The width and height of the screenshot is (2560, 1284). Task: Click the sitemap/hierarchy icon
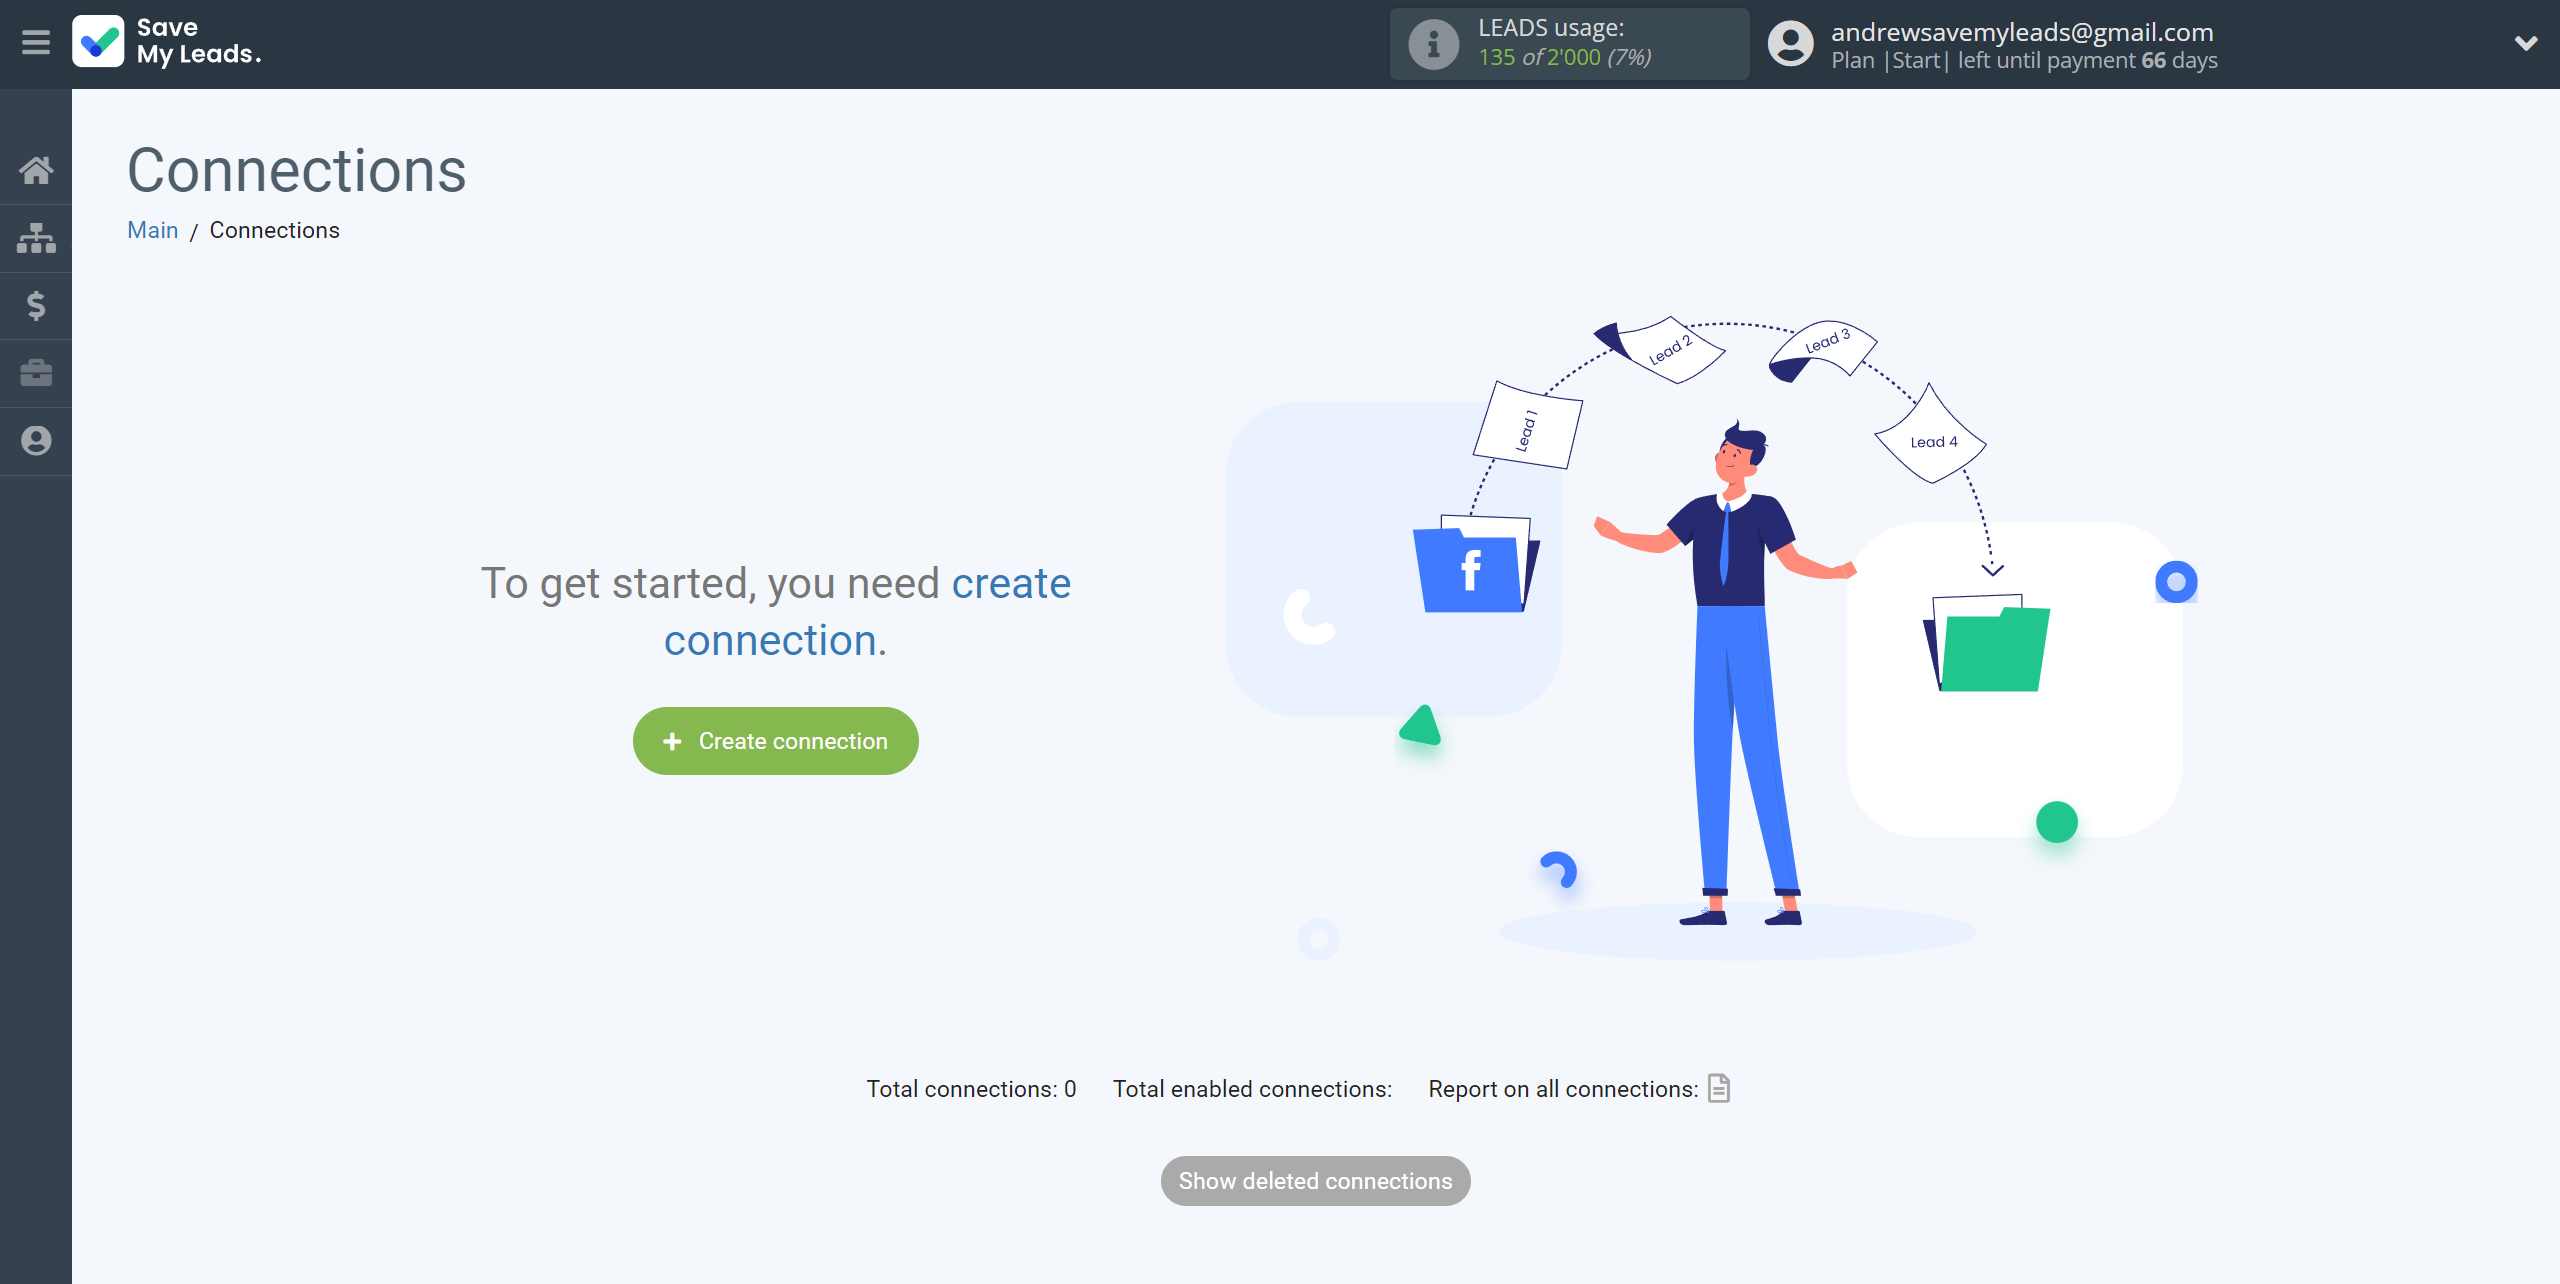[x=36, y=236]
